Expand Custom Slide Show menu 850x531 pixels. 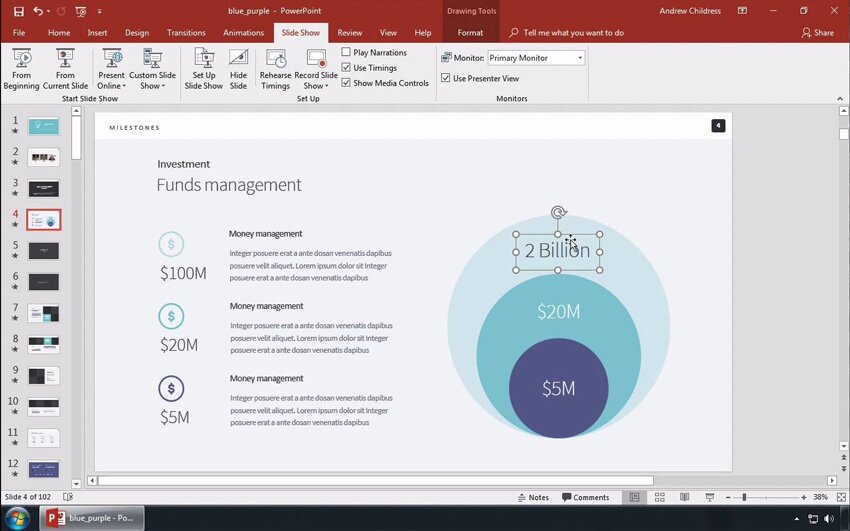tap(152, 69)
